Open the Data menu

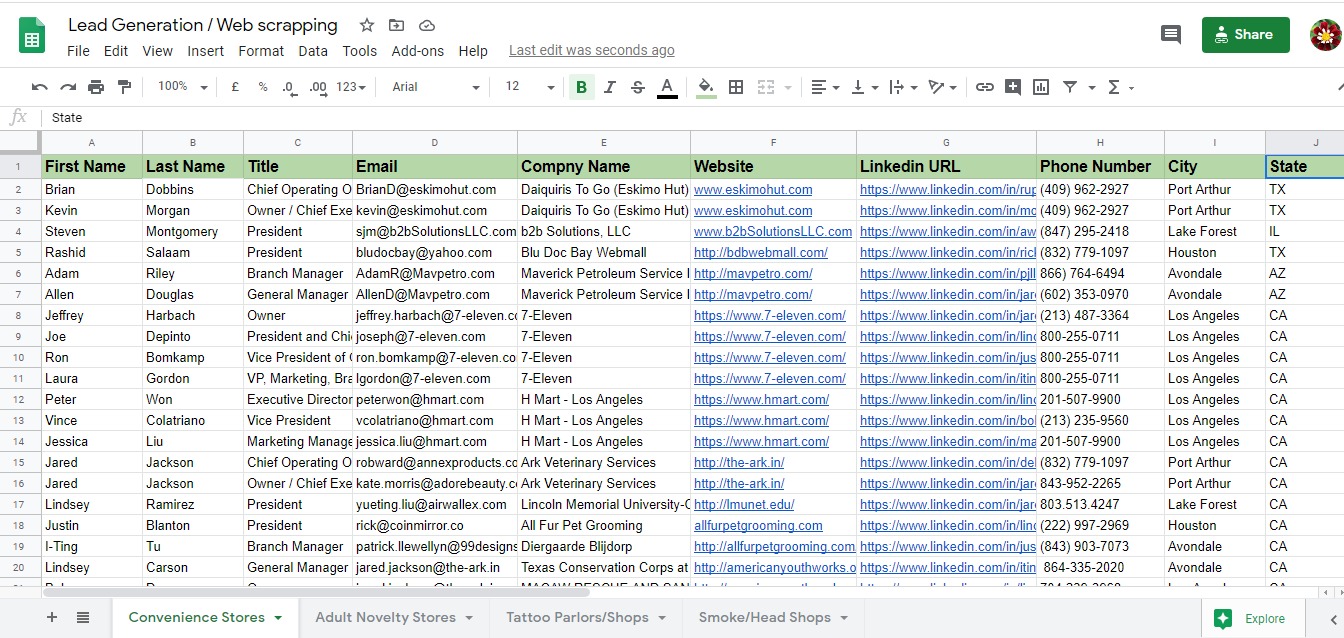coord(313,51)
